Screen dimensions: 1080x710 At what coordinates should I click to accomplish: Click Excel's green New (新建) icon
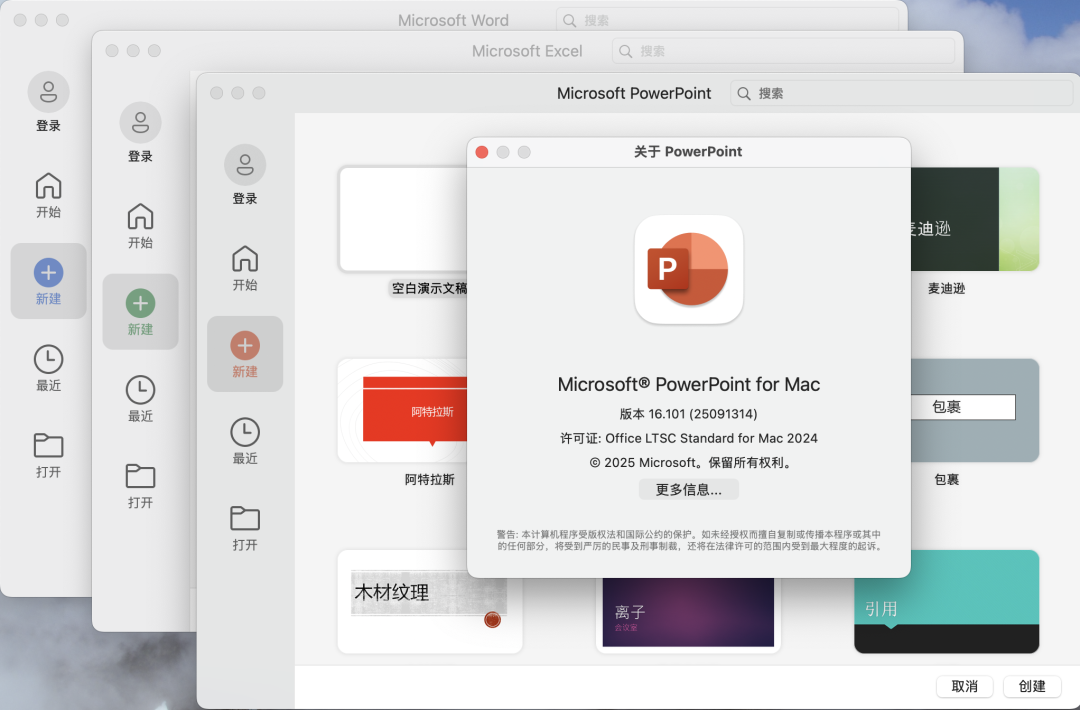coord(140,304)
